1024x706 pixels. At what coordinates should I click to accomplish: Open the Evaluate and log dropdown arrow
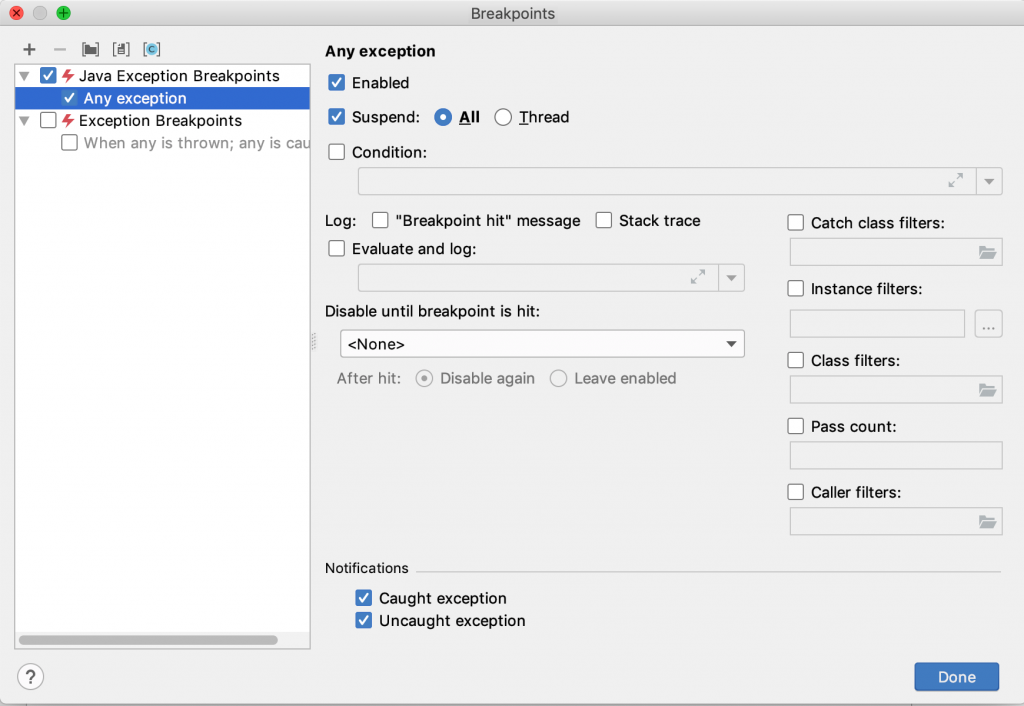[x=731, y=278]
